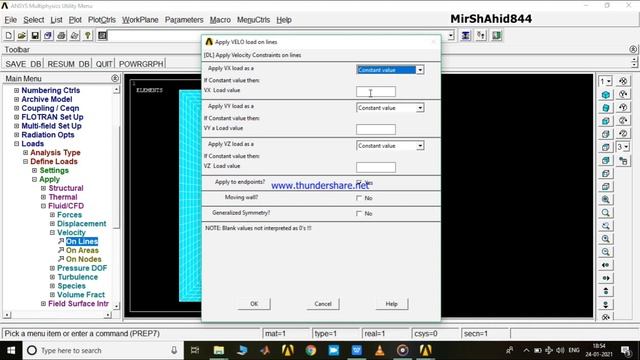Screen dimensions: 640x360
Task: Click the Open file folder icon
Action: [x=22, y=36]
